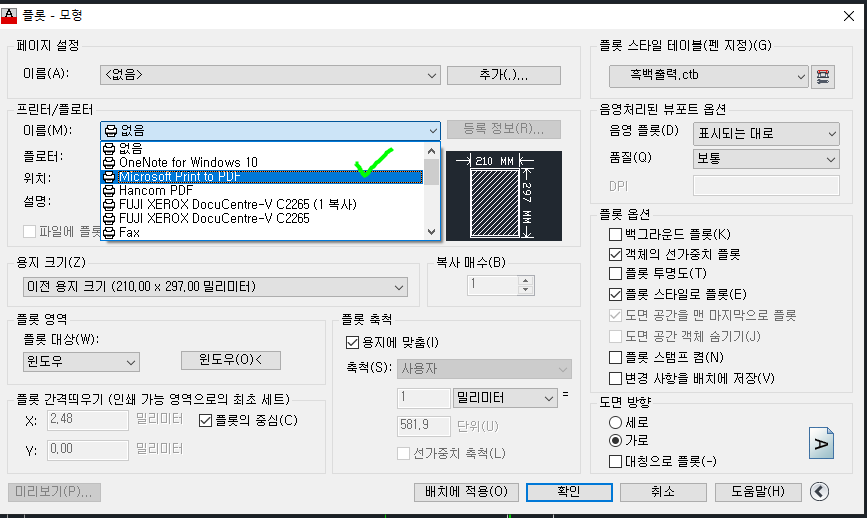Open the 음영 플롯 표시되는 대로 dropdown
867x518 pixels.
(x=766, y=134)
